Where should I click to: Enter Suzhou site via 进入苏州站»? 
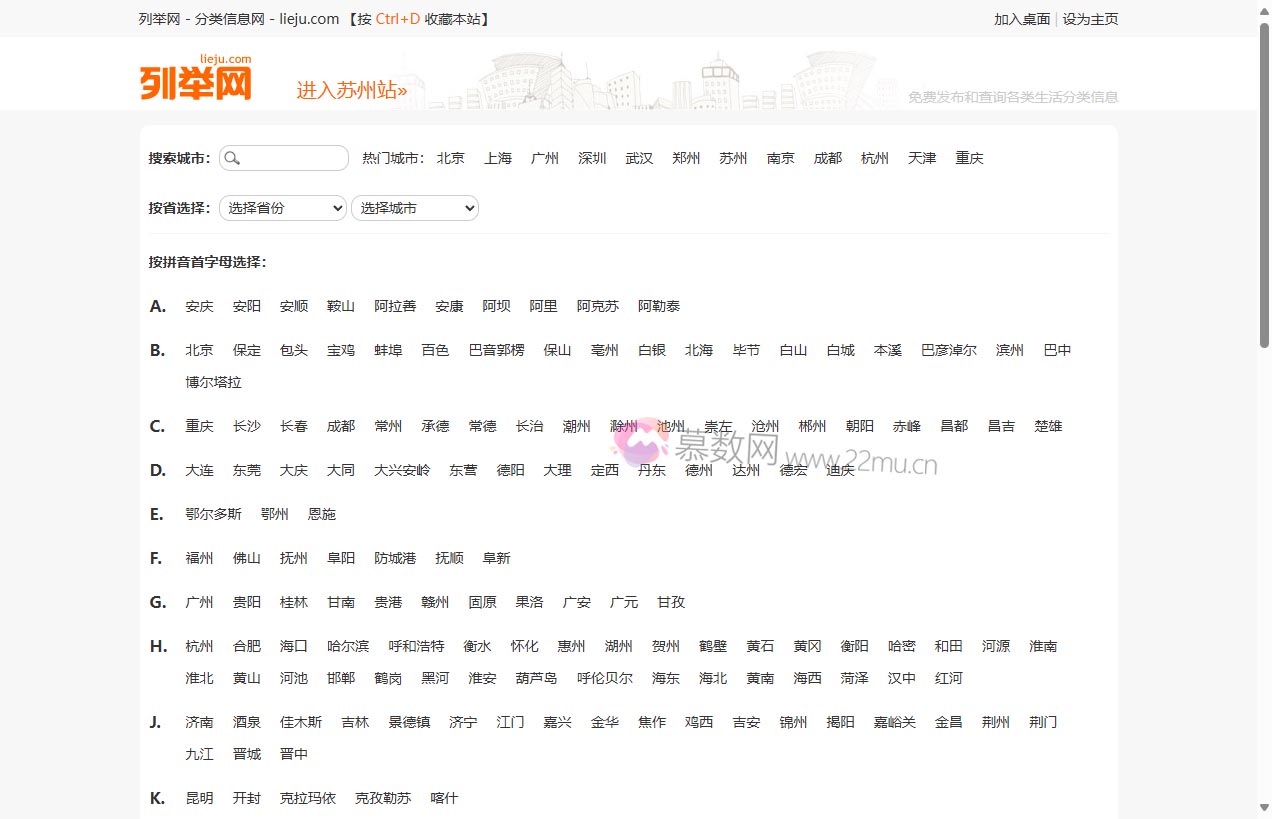click(x=351, y=90)
